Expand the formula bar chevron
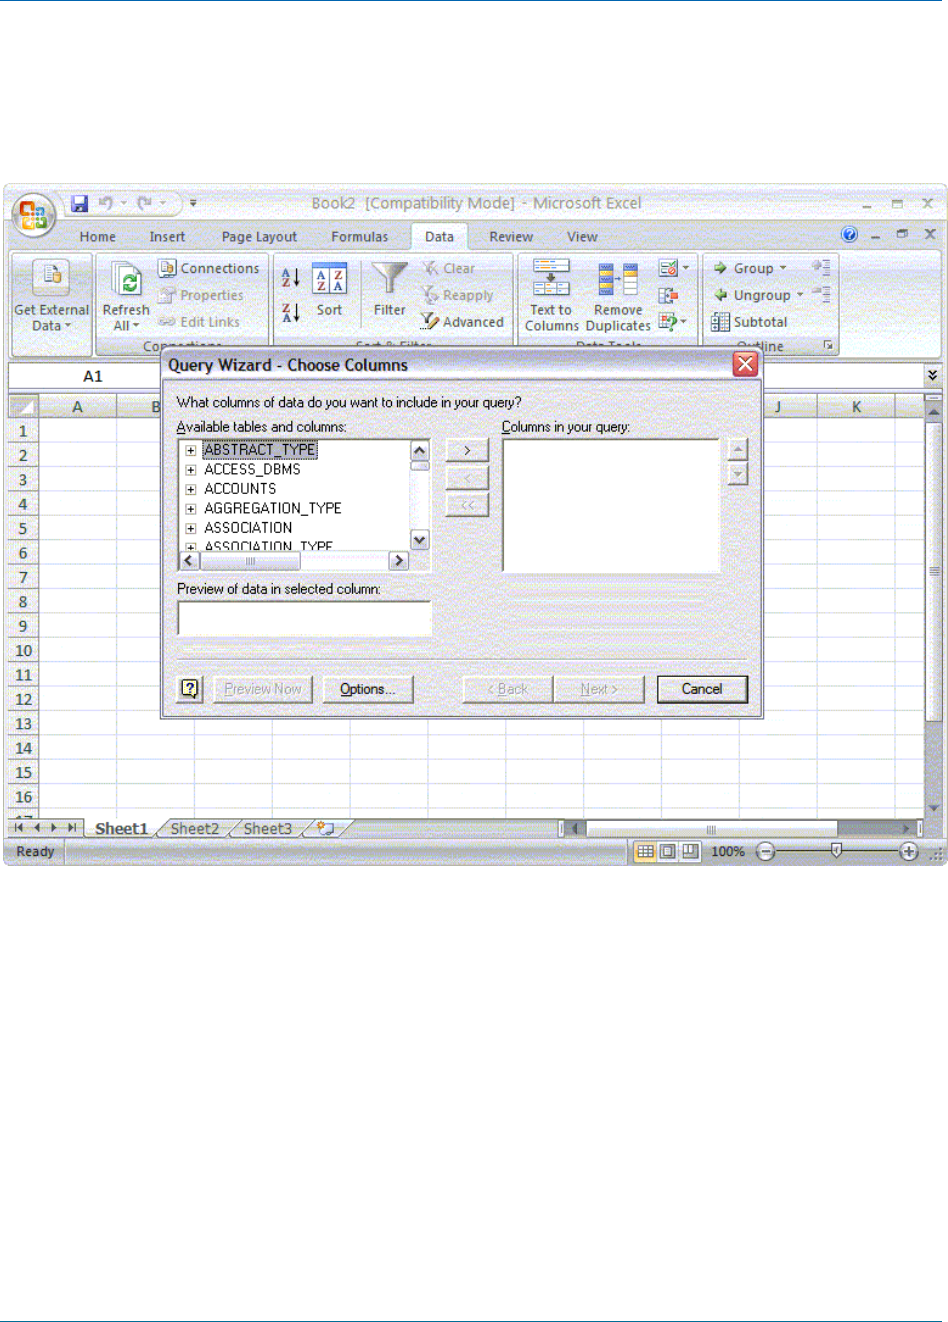The height and width of the screenshot is (1322, 948). [932, 375]
